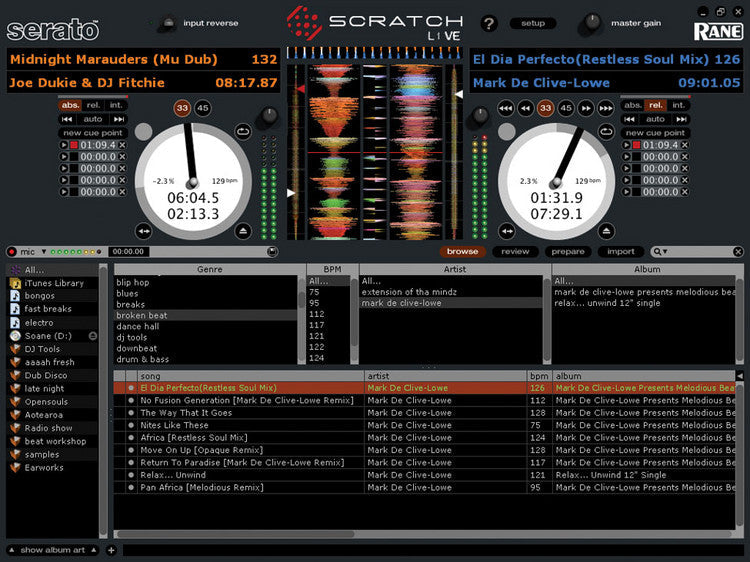Click the setup button
This screenshot has width=750, height=562.
(533, 23)
